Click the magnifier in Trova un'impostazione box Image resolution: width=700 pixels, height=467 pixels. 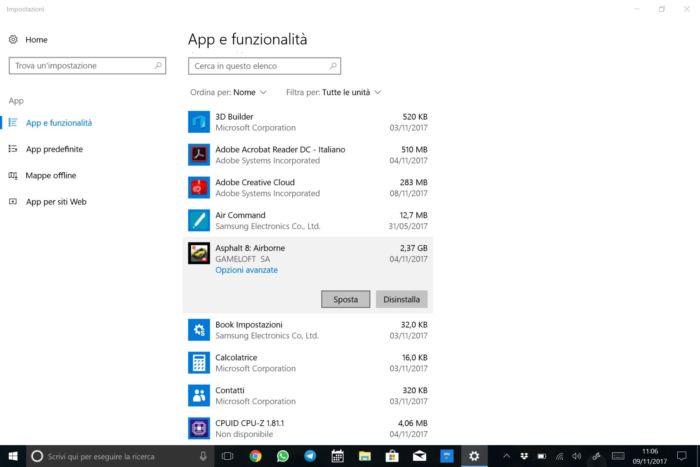(x=158, y=65)
